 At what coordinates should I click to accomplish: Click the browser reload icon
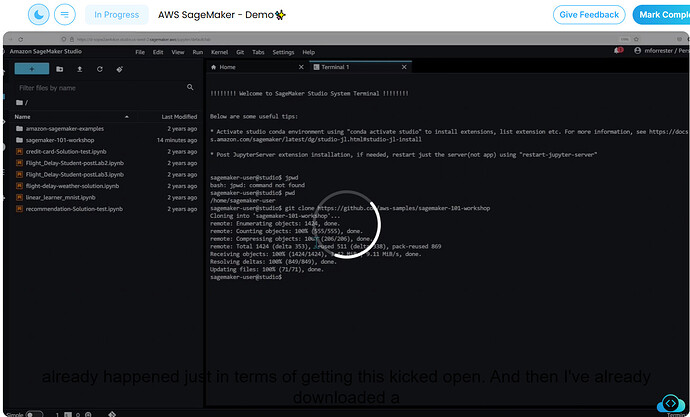(x=21, y=39)
